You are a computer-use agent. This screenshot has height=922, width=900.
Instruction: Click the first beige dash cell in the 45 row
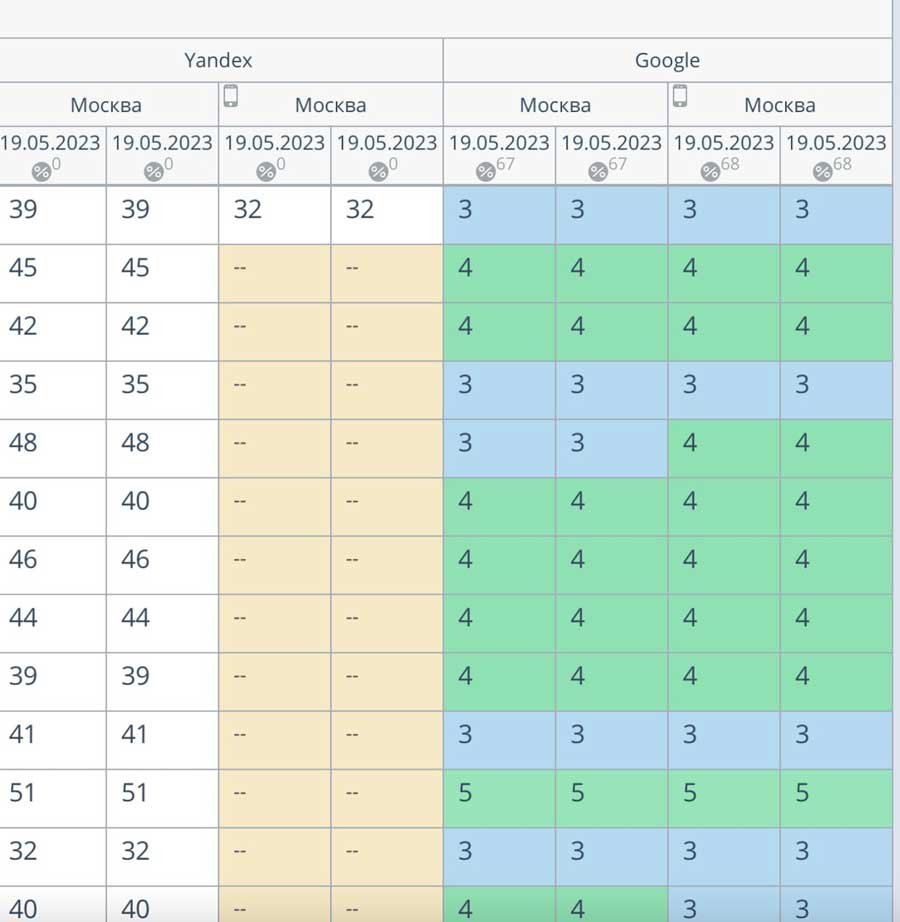click(x=240, y=268)
